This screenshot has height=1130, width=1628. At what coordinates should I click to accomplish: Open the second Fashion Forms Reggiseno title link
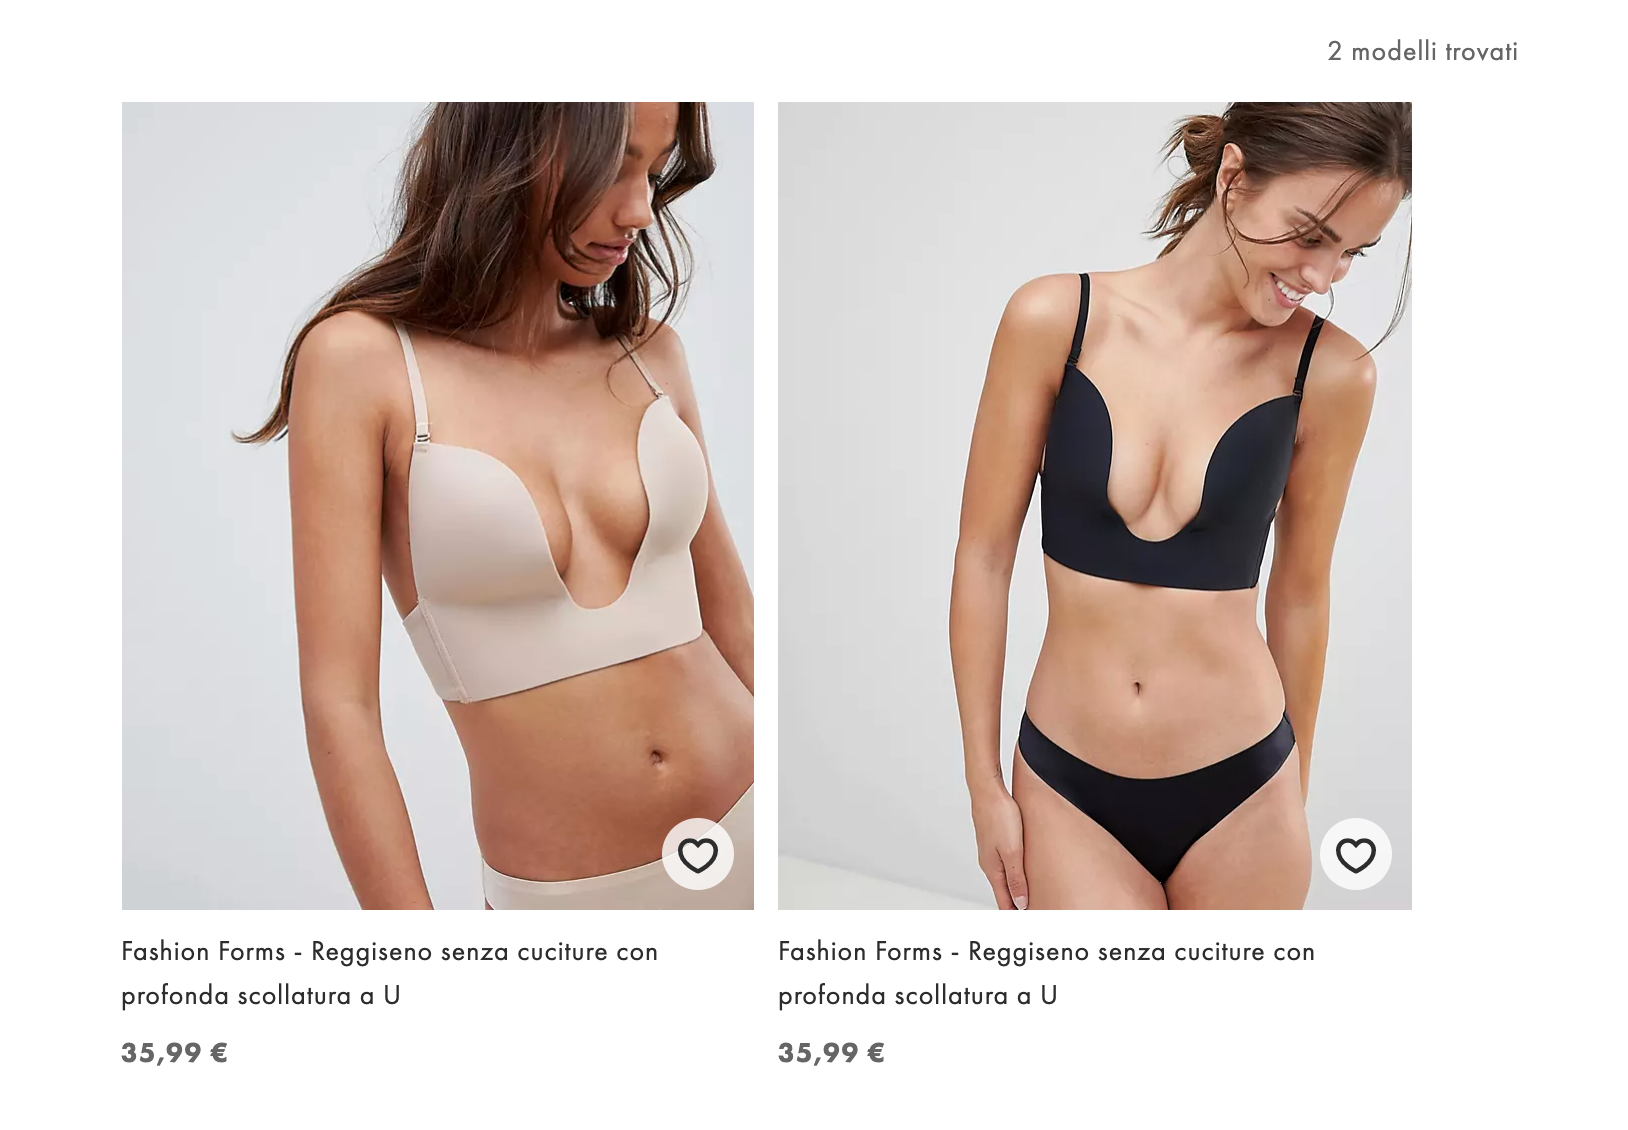1047,973
